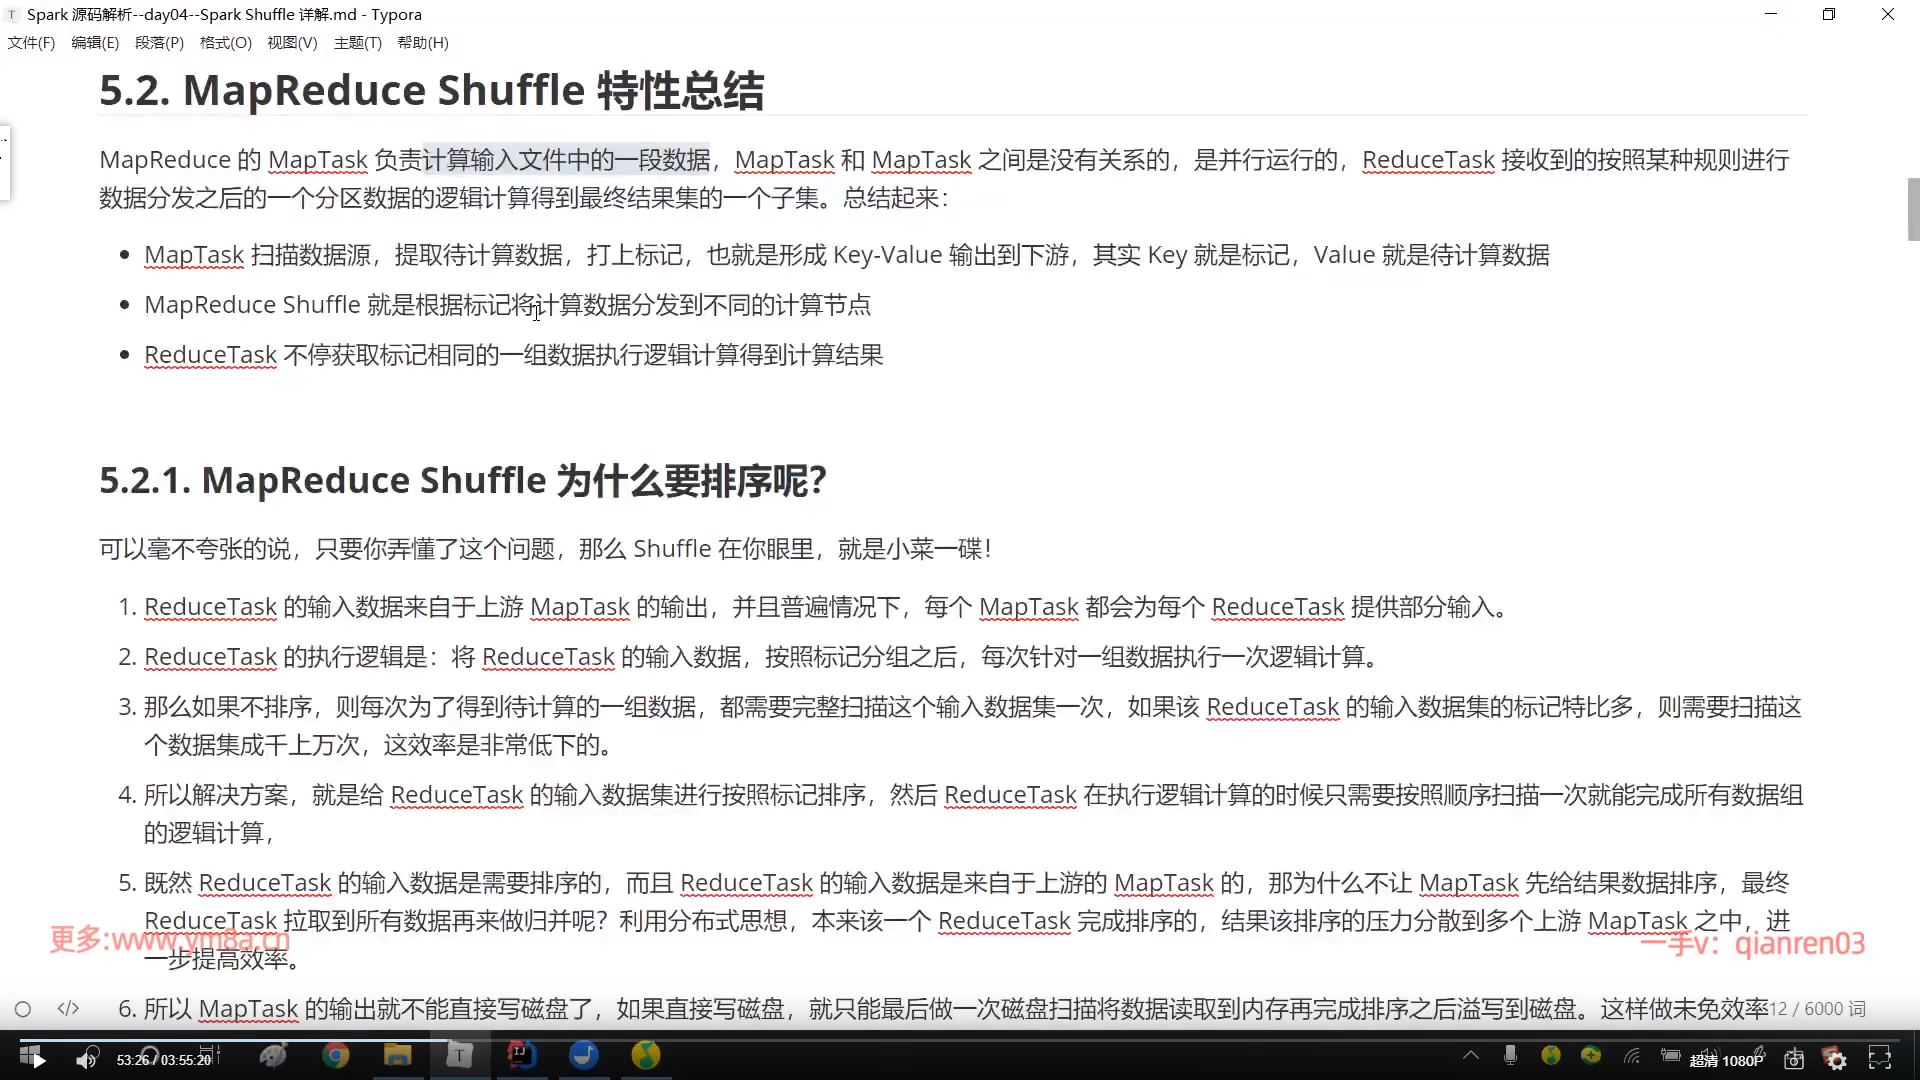Image resolution: width=1920 pixels, height=1080 pixels.
Task: Toggle the sidebar outline circle icon
Action: pos(23,1009)
